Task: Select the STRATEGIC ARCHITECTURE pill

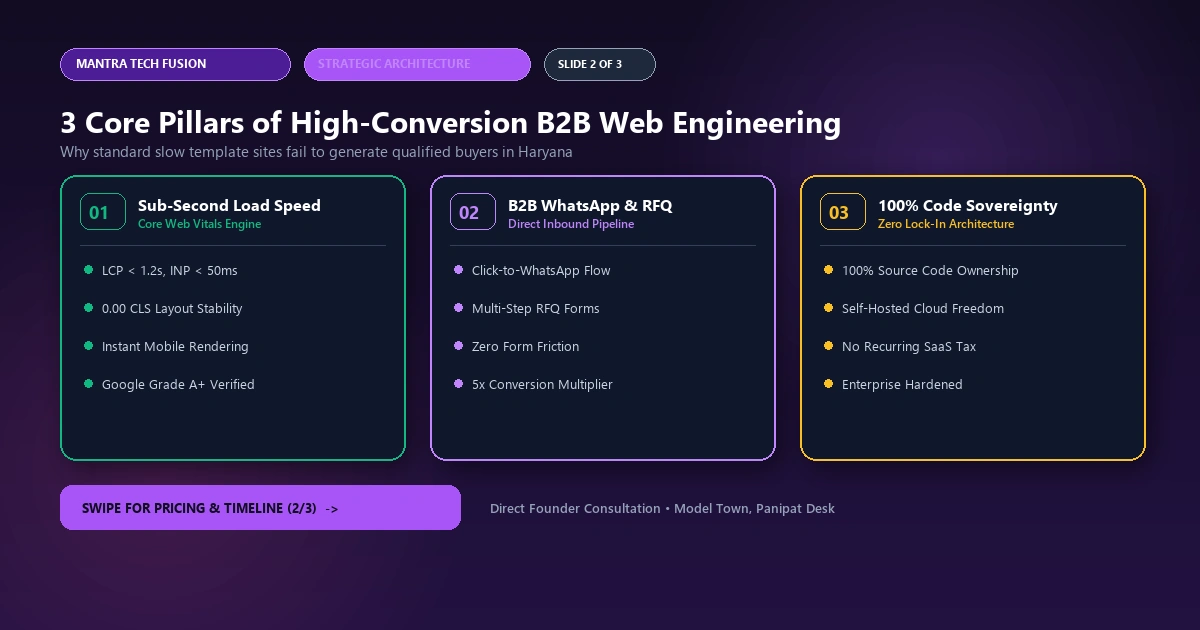Action: 417,64
